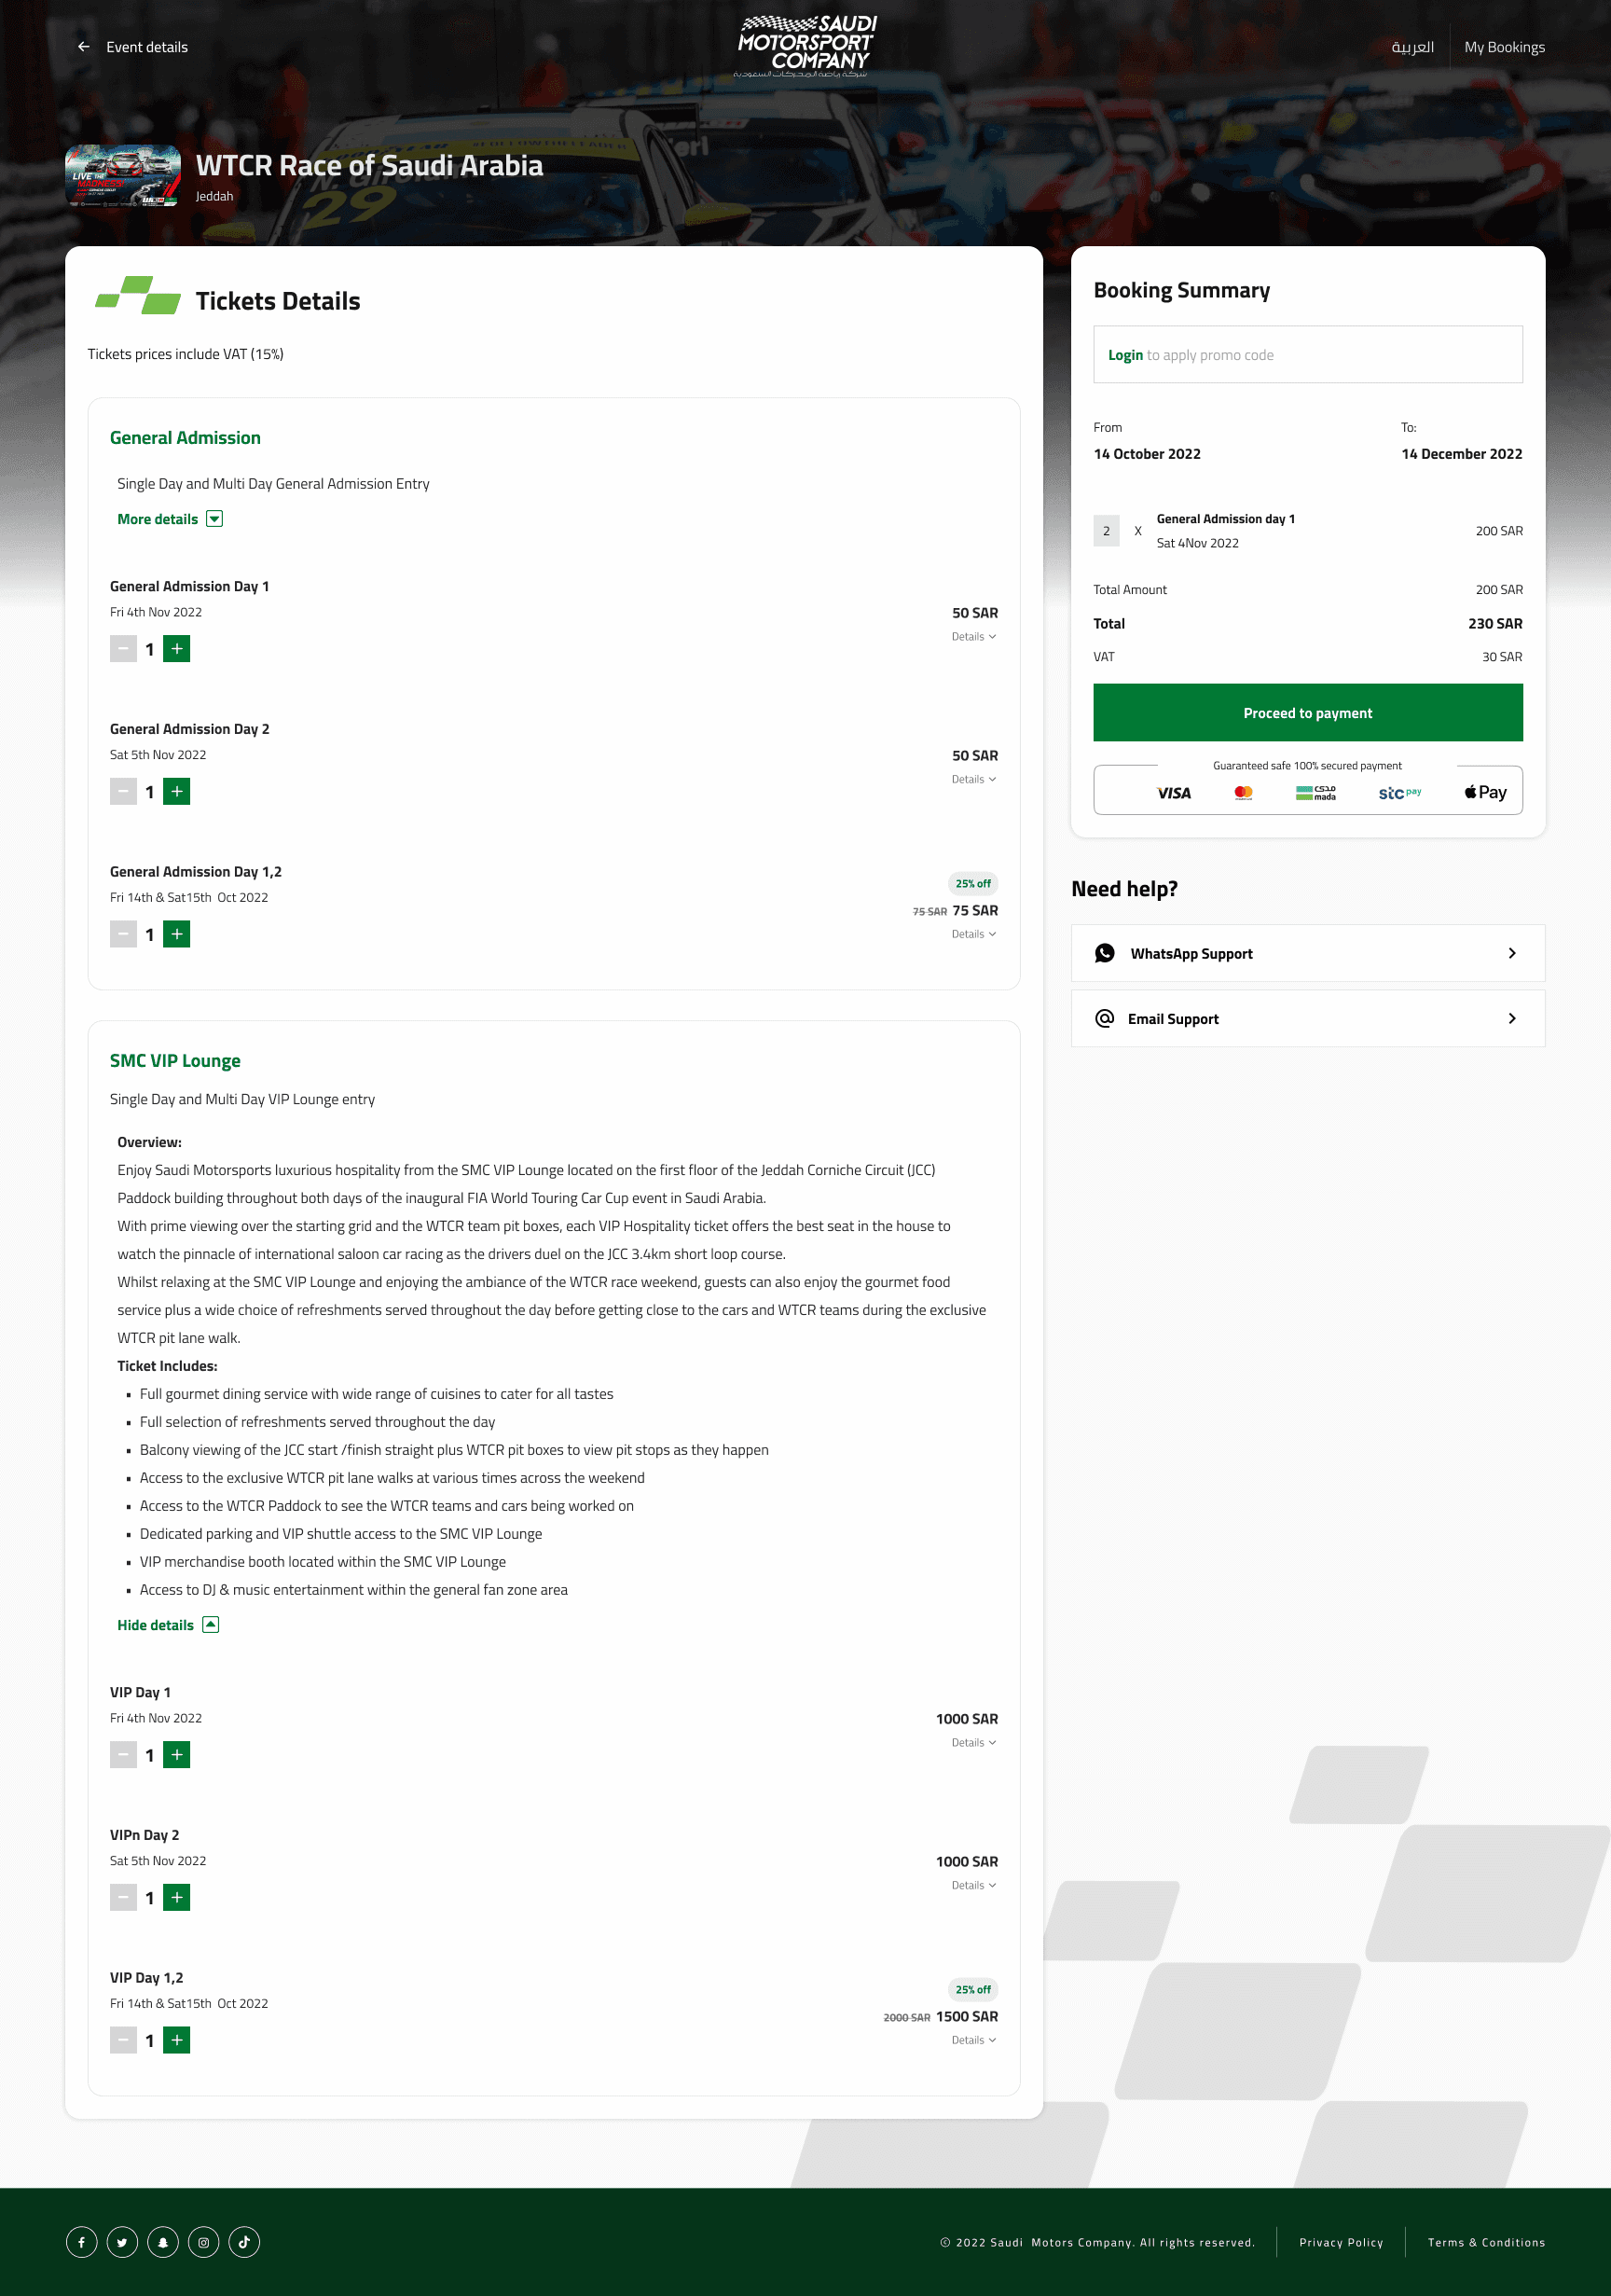1611x2296 pixels.
Task: Open Snapchat page from footer
Action: pyautogui.click(x=163, y=2242)
